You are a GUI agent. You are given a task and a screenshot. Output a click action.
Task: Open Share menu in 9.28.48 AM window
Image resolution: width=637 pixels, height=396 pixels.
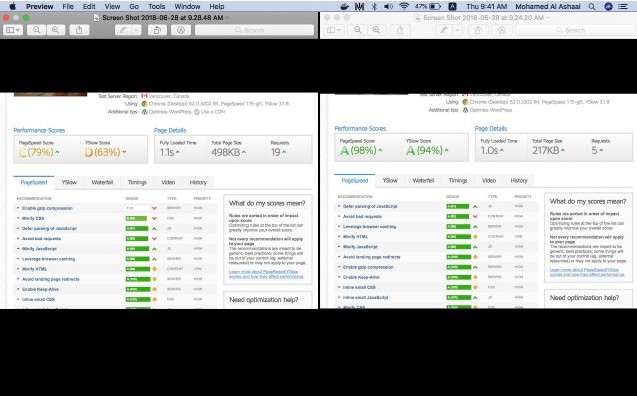pyautogui.click(x=79, y=30)
